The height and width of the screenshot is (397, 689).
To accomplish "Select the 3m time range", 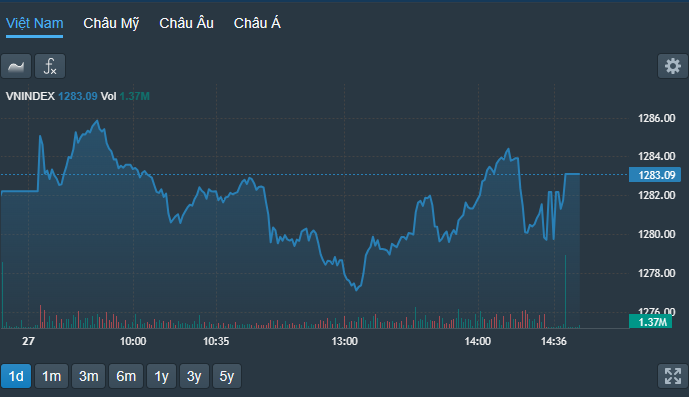I will [88, 376].
